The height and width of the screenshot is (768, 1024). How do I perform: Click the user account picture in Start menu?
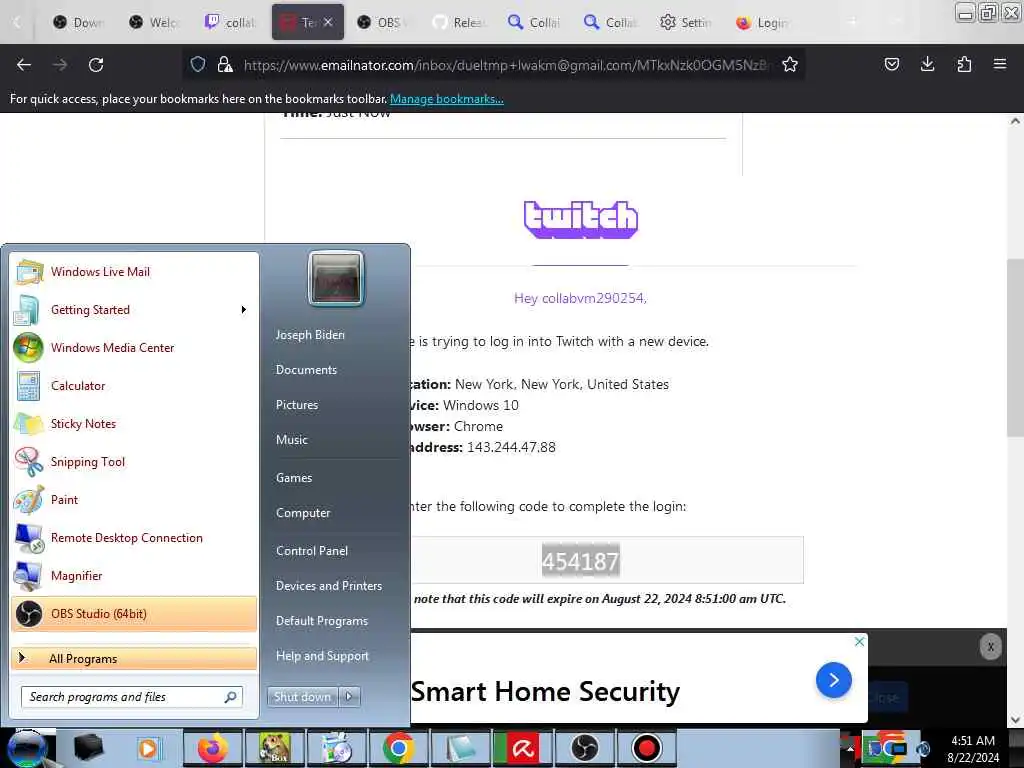tap(336, 278)
